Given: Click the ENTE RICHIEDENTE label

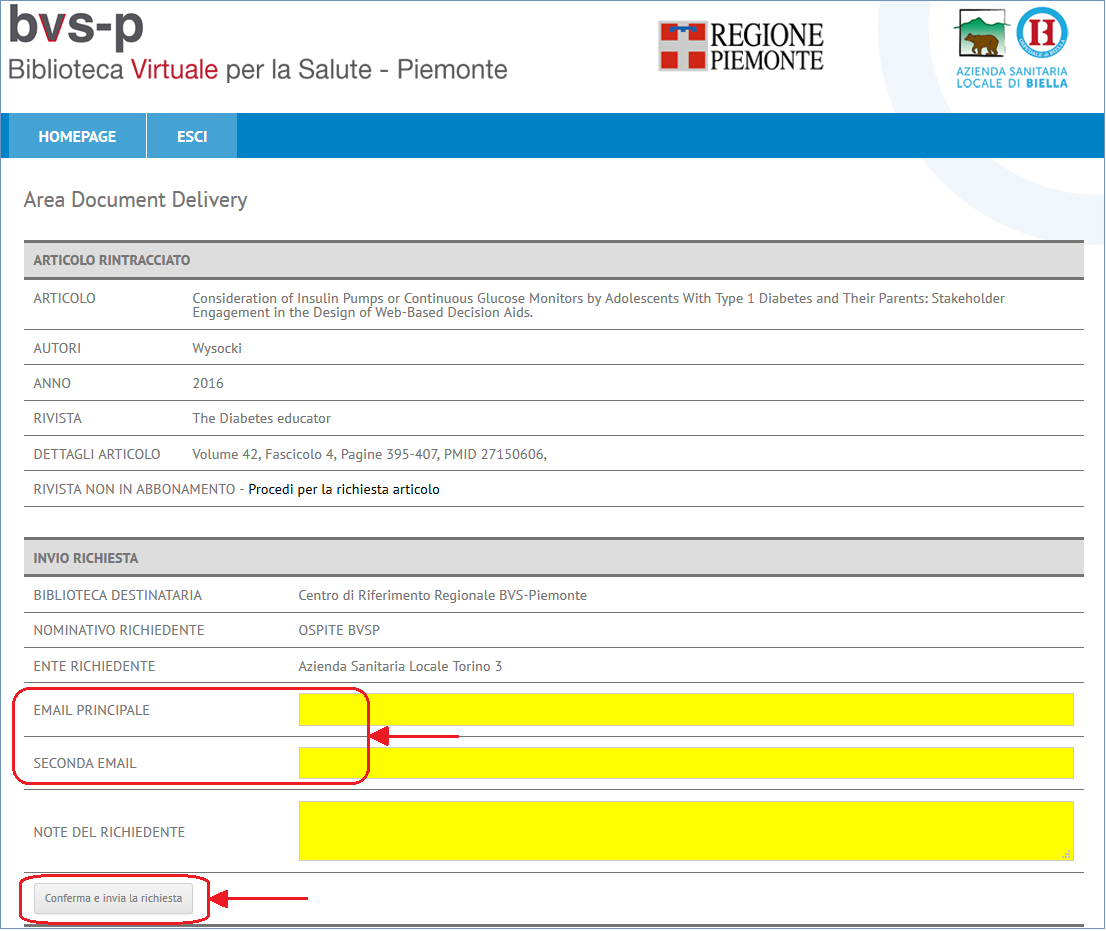Looking at the screenshot, I should click(94, 667).
